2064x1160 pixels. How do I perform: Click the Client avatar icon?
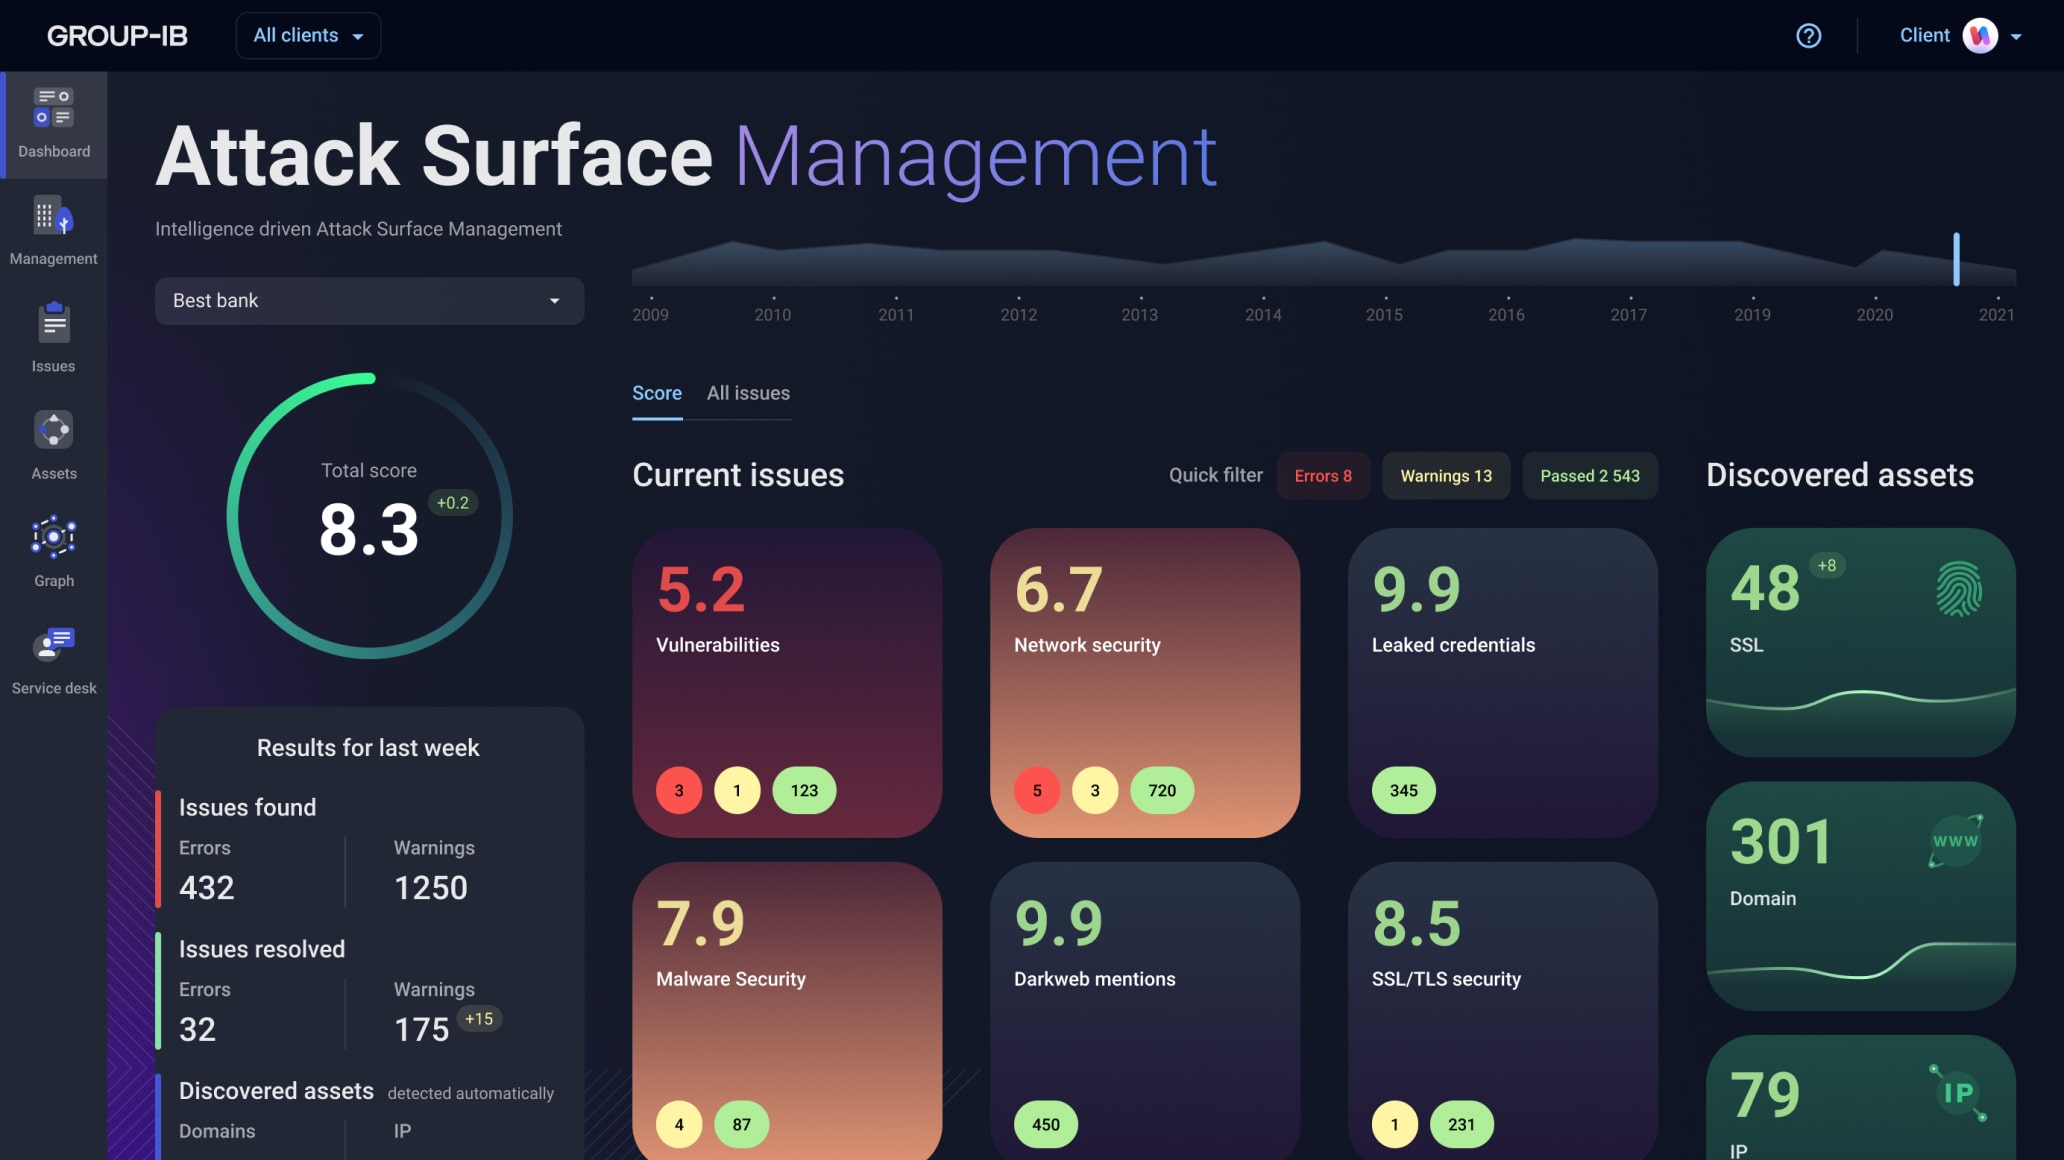click(x=1979, y=36)
